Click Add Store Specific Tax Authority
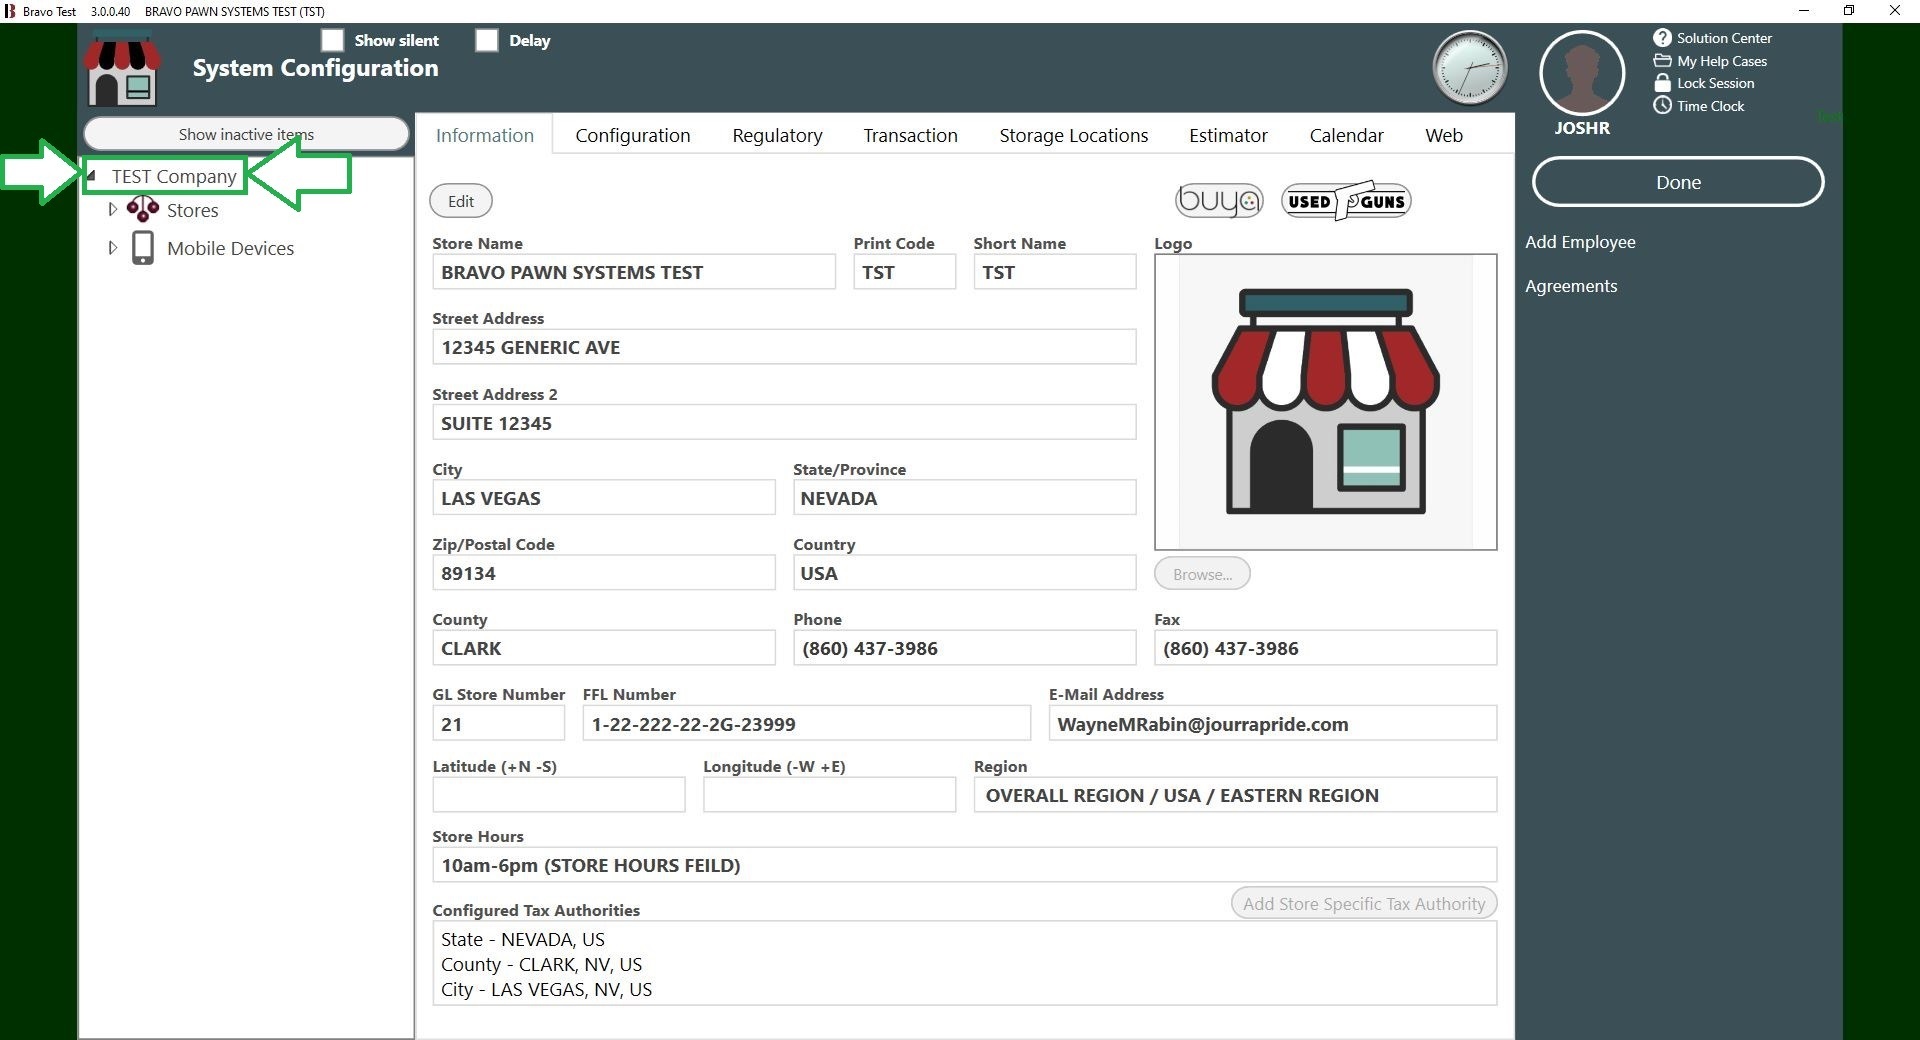Screen dimensions: 1920x1040 (x=1364, y=904)
